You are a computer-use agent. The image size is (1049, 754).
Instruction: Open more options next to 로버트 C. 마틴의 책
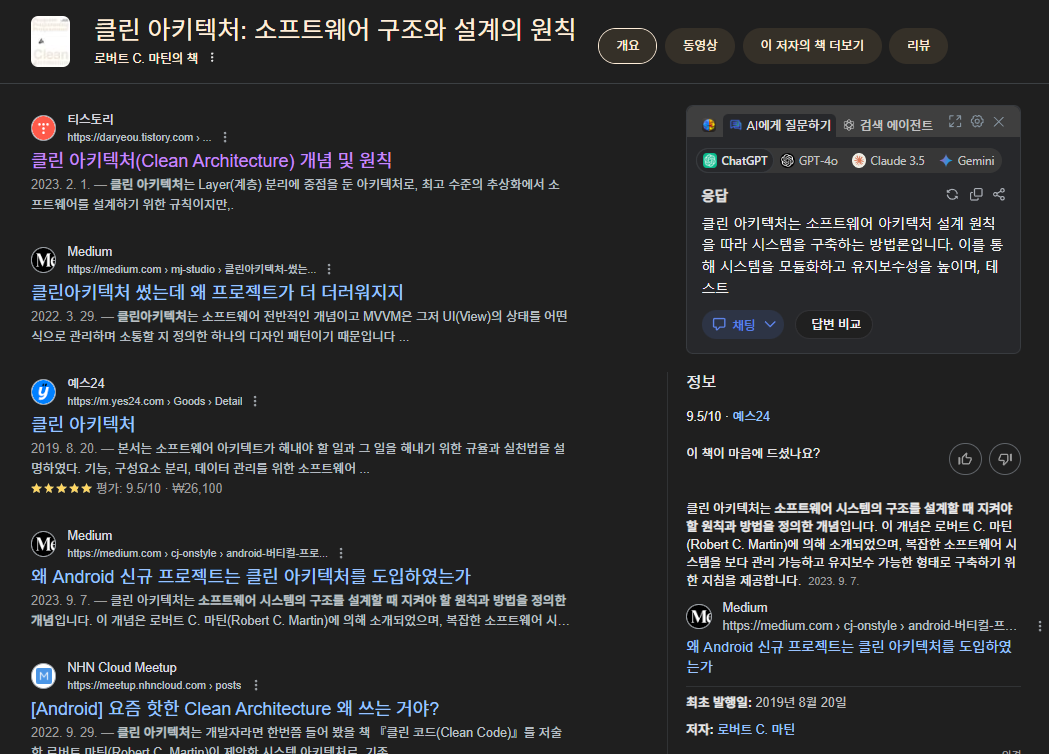point(212,58)
